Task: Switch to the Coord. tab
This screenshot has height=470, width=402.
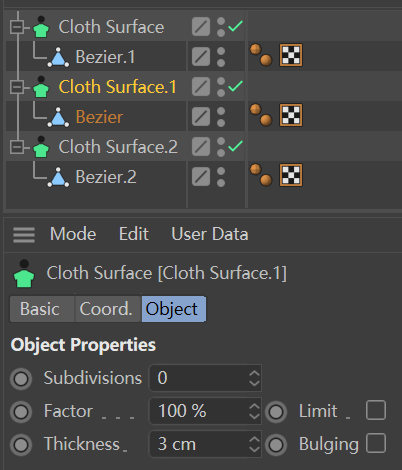Action: pos(106,309)
